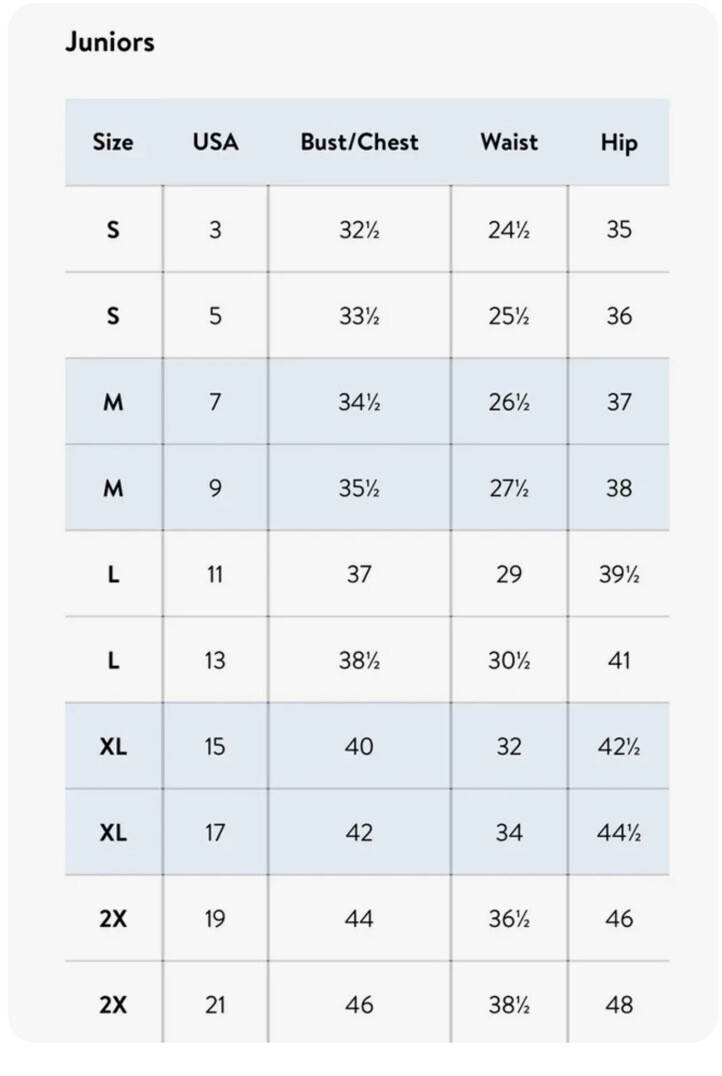Click the Juniors heading above the table
Screen dimensions: 722x1076
[x=110, y=43]
